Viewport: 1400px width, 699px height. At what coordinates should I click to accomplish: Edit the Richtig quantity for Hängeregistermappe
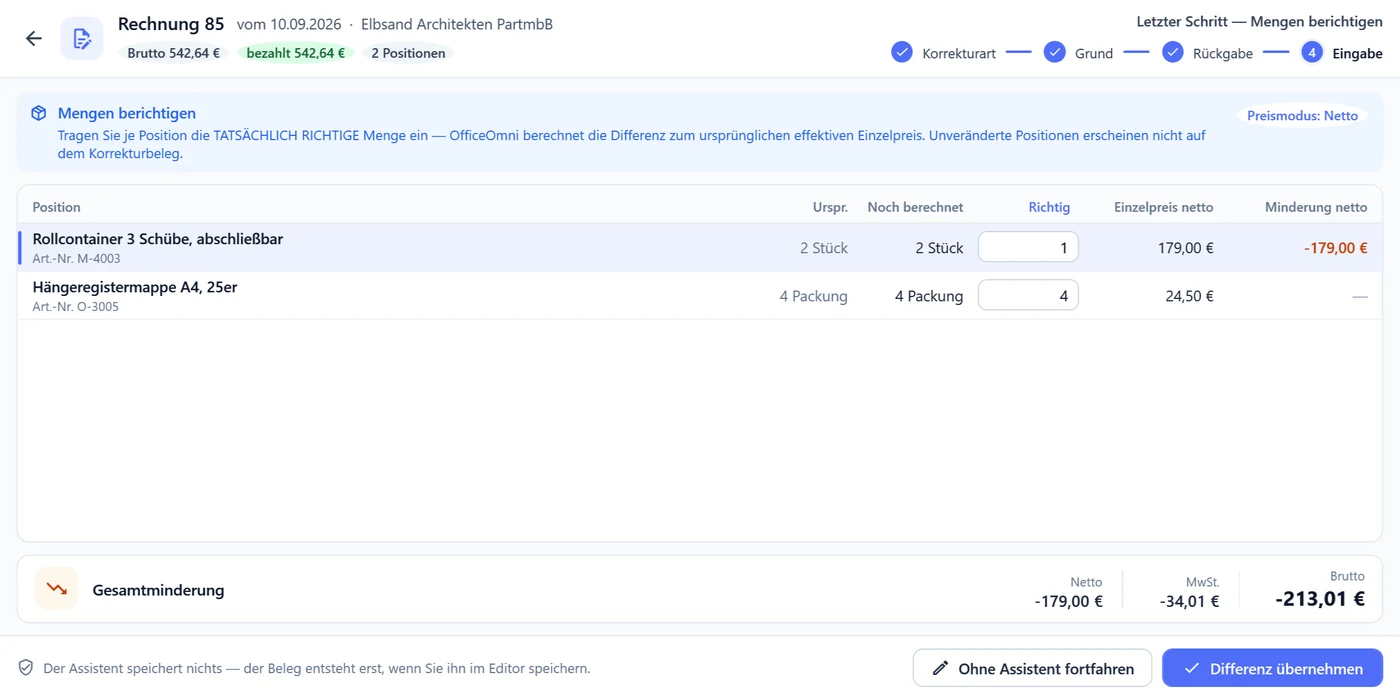pos(1028,295)
